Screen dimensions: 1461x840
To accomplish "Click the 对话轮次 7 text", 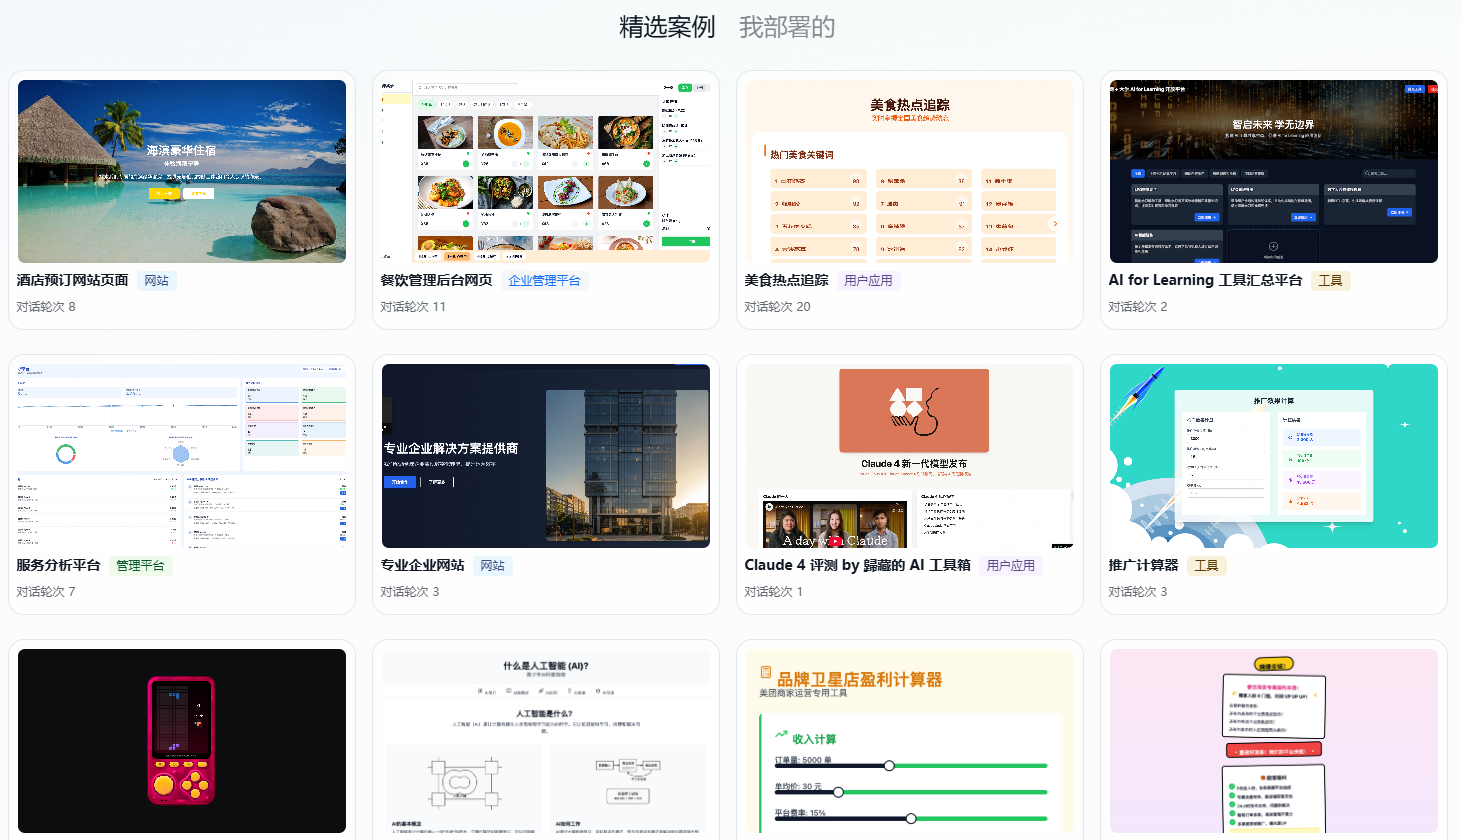I will coord(46,592).
